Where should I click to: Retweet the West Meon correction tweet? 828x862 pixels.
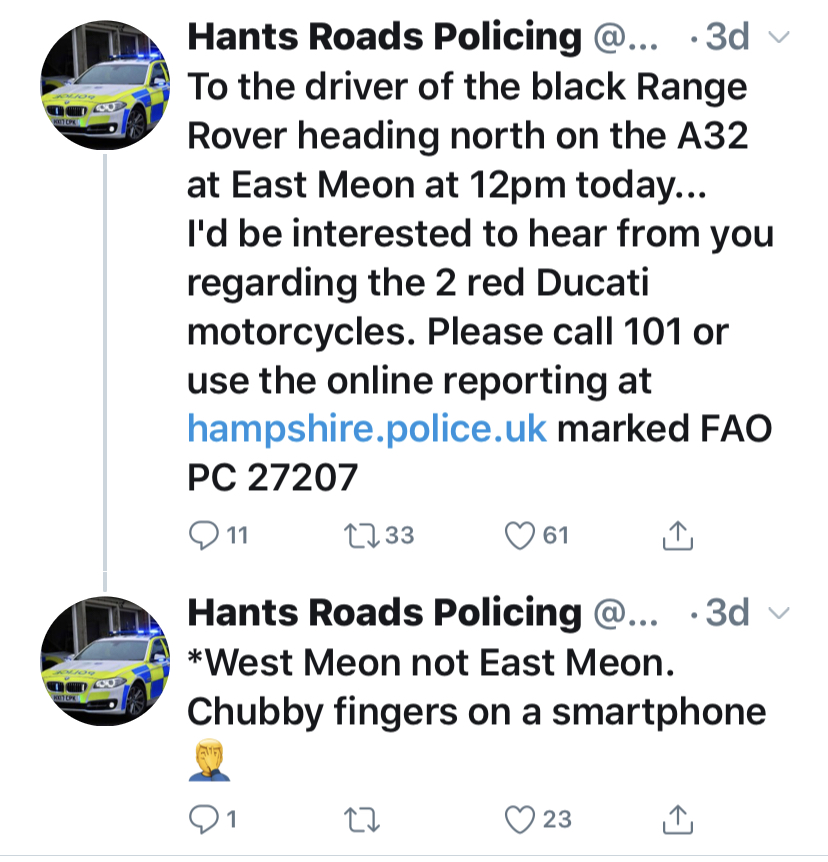coord(361,820)
